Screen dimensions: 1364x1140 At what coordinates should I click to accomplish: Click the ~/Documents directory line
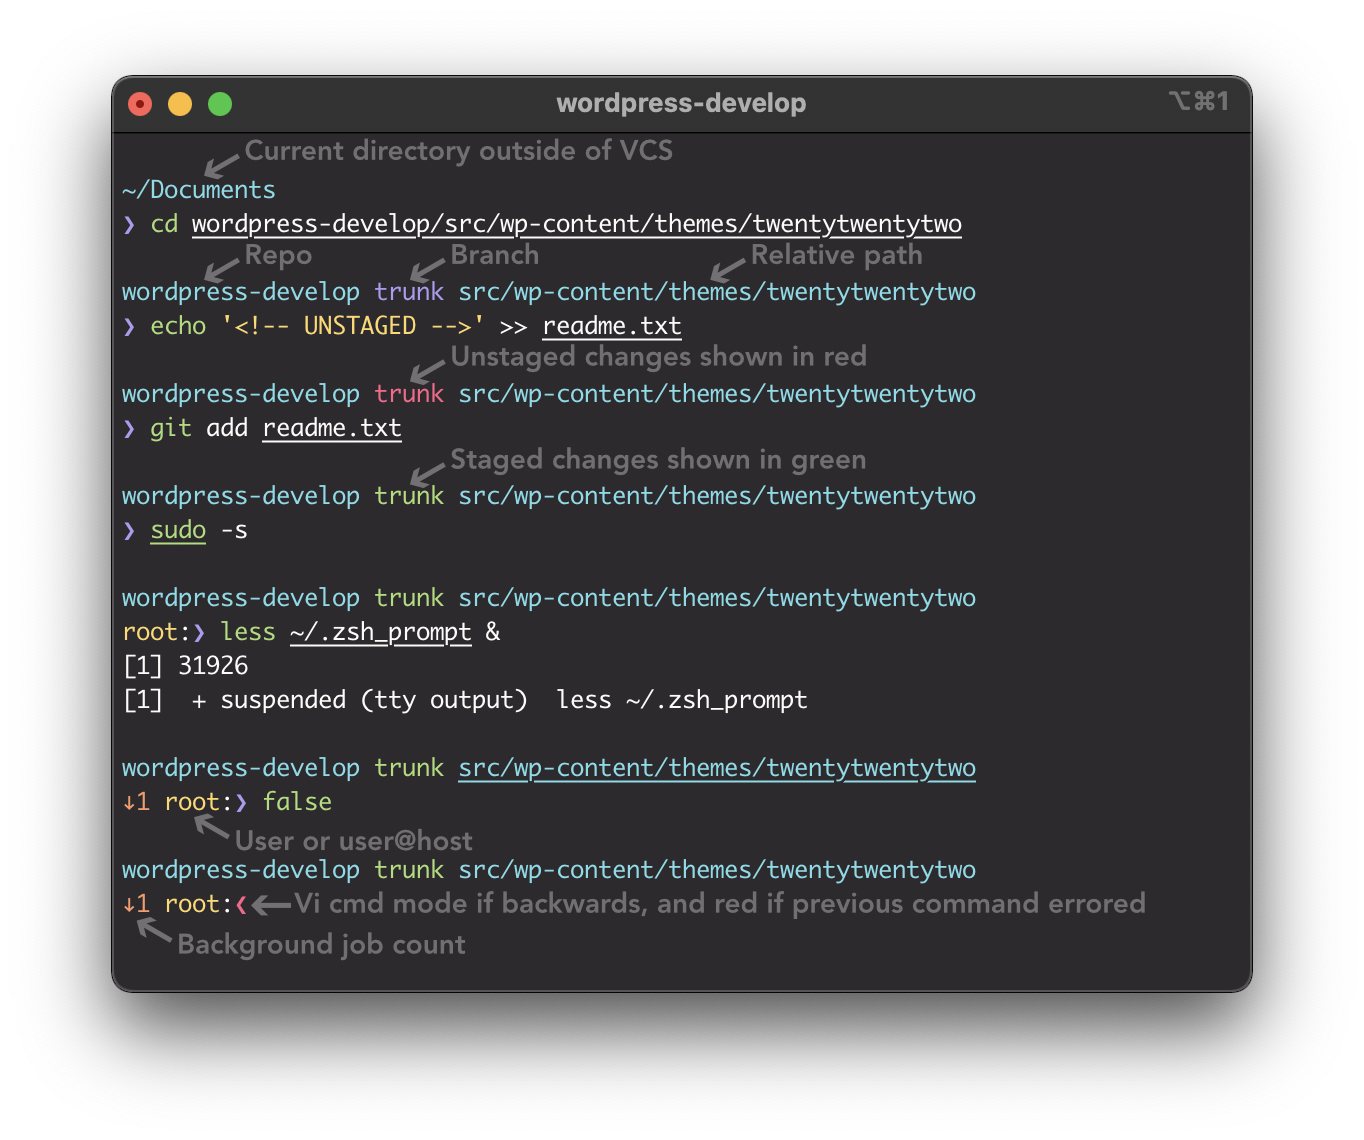[x=199, y=190]
